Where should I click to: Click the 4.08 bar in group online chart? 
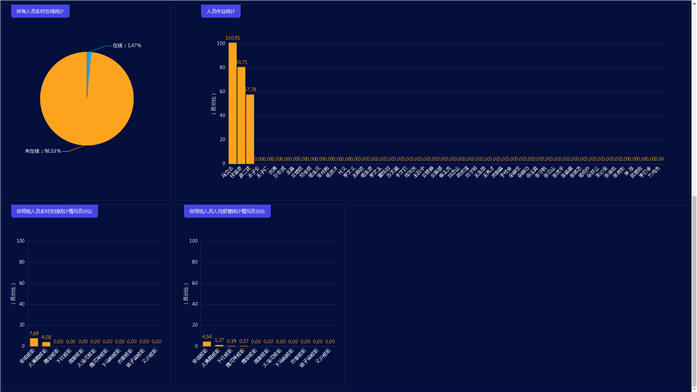[46, 344]
